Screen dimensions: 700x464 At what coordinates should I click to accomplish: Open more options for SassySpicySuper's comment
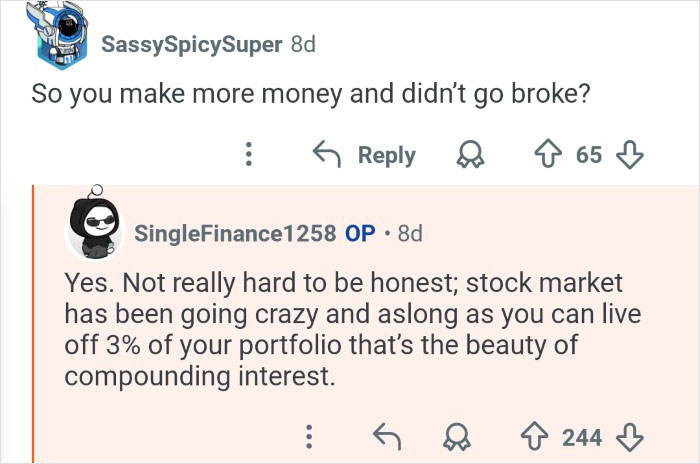coord(248,155)
